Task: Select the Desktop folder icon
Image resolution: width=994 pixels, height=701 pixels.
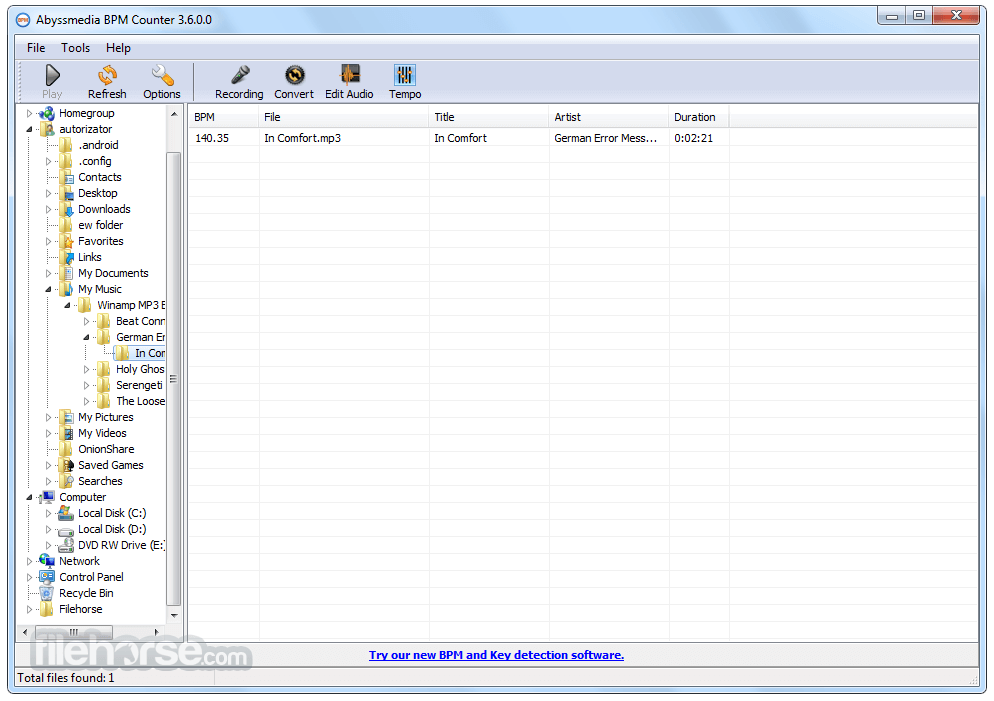Action: tap(67, 193)
